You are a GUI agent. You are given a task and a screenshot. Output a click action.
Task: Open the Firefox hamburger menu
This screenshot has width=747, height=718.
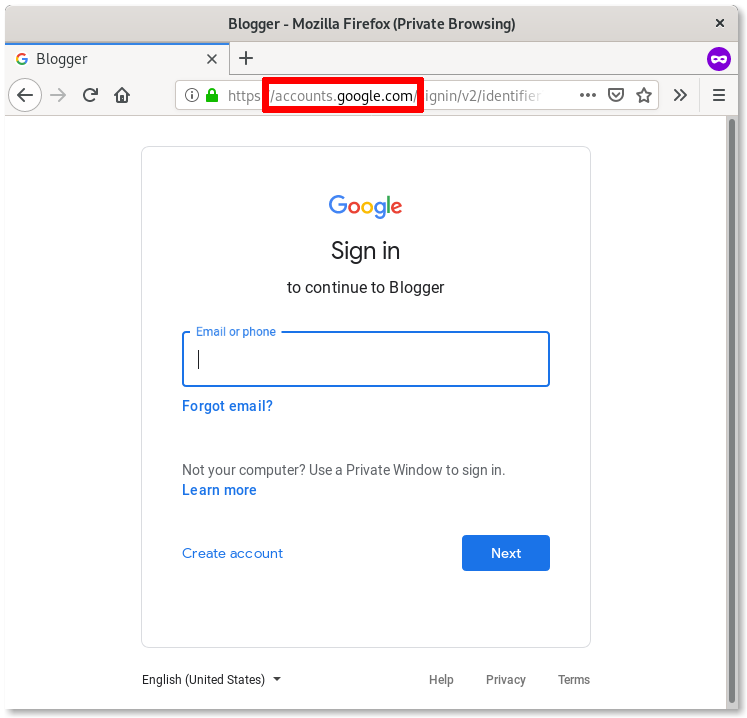point(718,95)
